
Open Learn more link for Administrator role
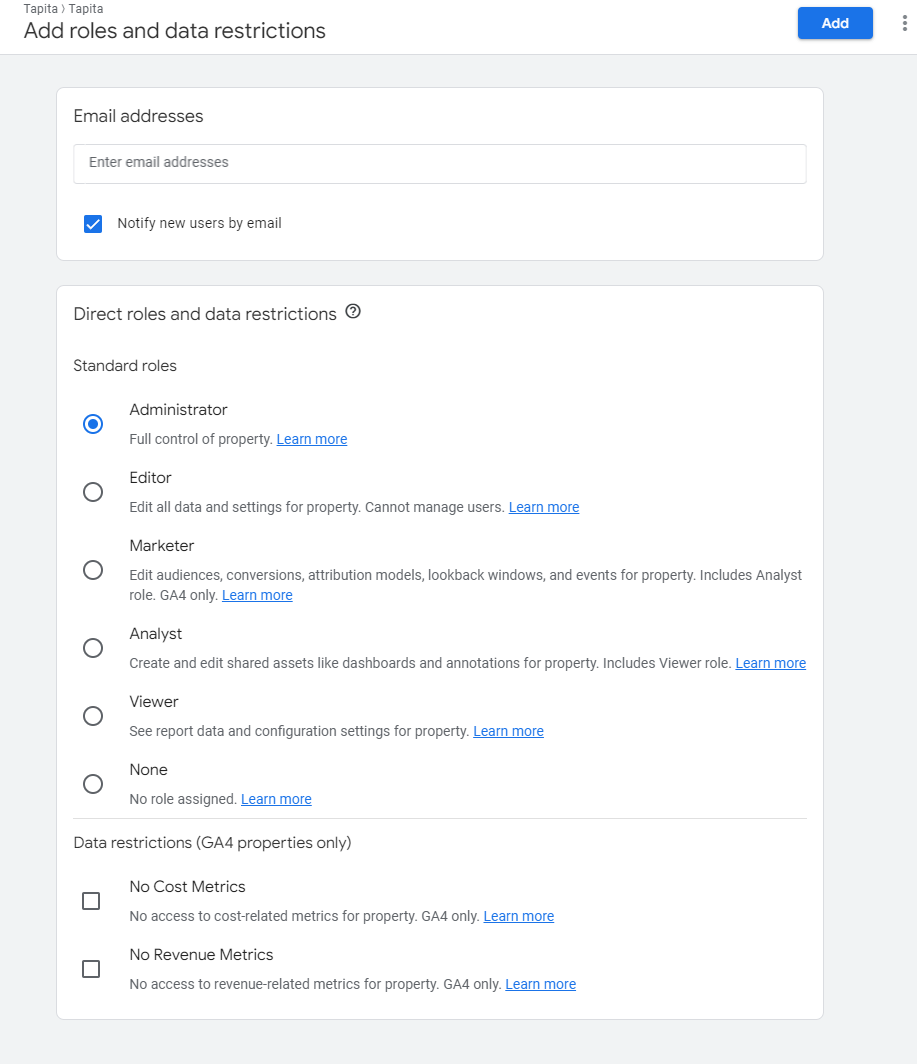(312, 439)
